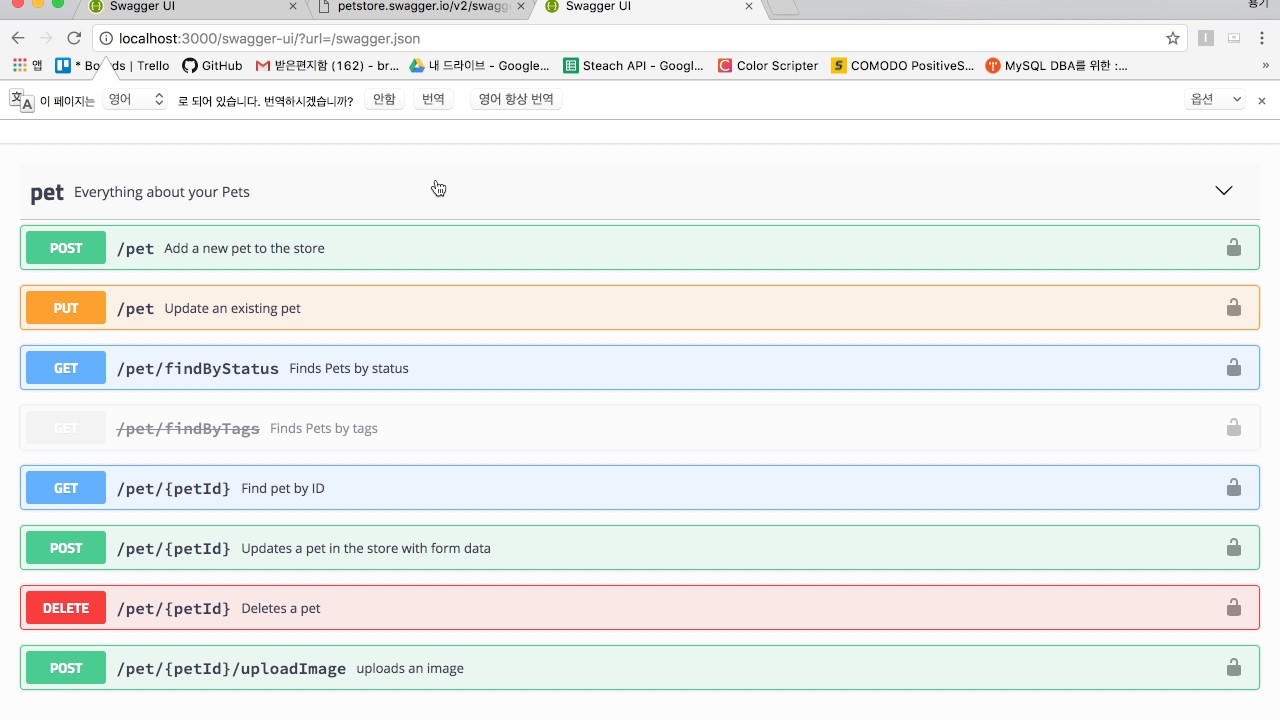Click the browser forward arrow
Screen dimensions: 1280x720
45,38
